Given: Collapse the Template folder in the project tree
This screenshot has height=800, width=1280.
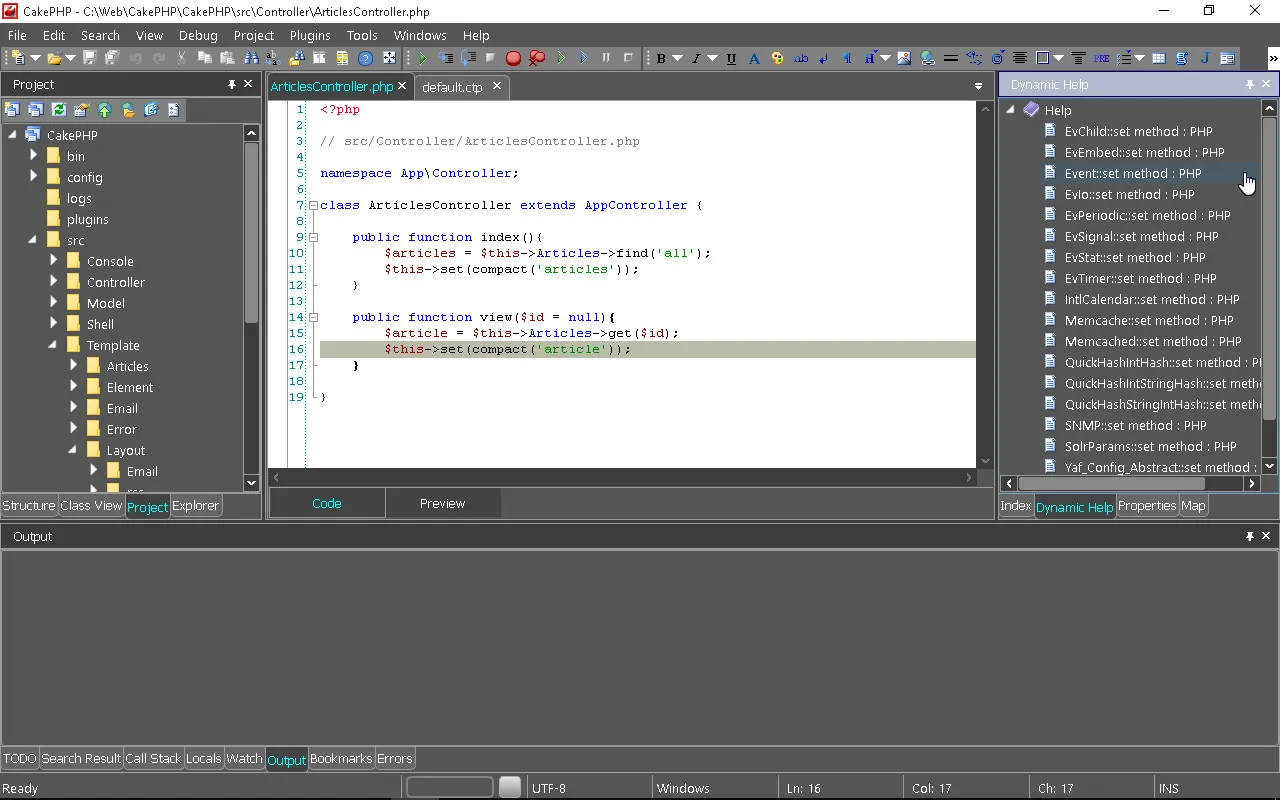Looking at the screenshot, I should click(53, 345).
